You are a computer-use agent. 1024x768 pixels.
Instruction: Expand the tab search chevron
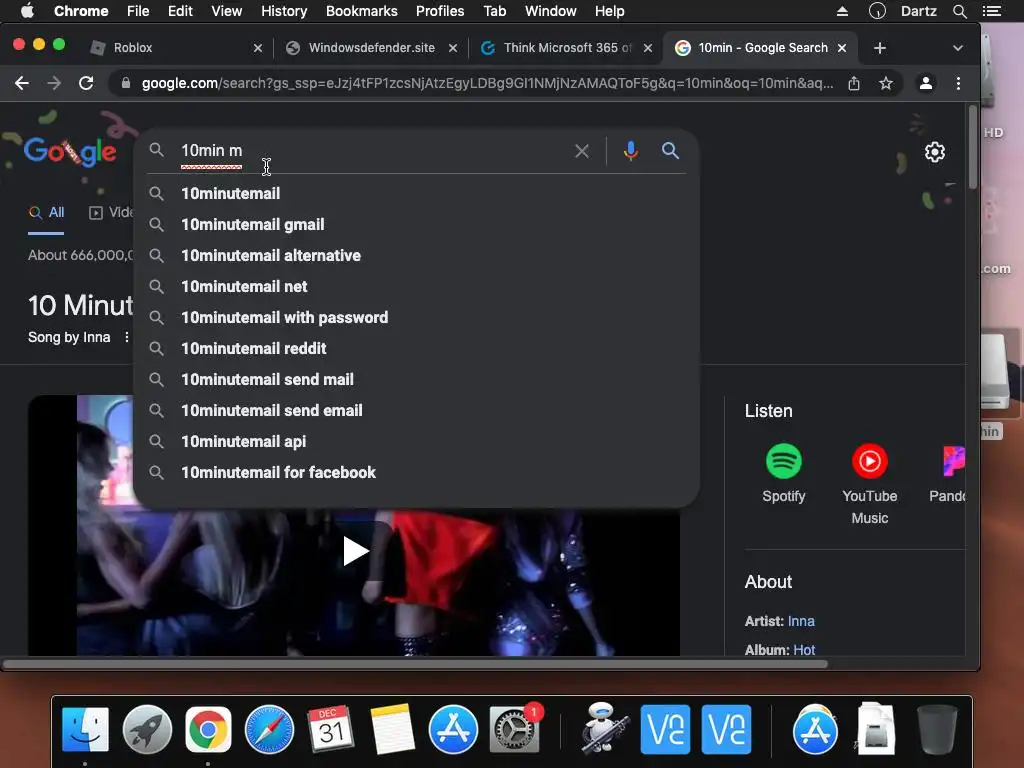[957, 48]
